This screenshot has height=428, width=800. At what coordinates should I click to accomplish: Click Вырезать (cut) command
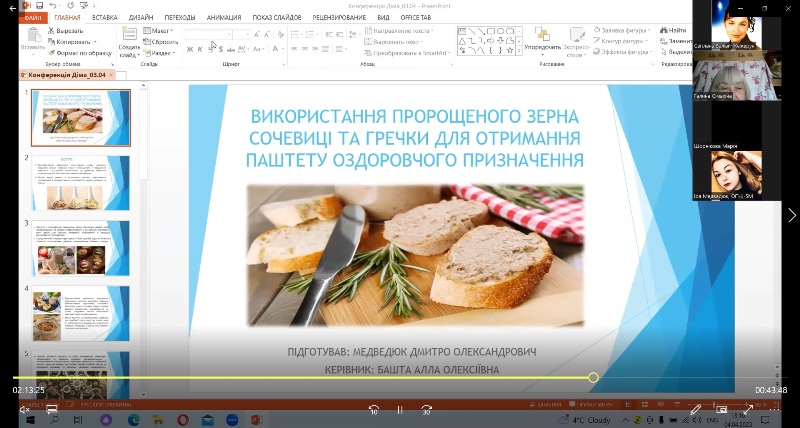[66, 31]
